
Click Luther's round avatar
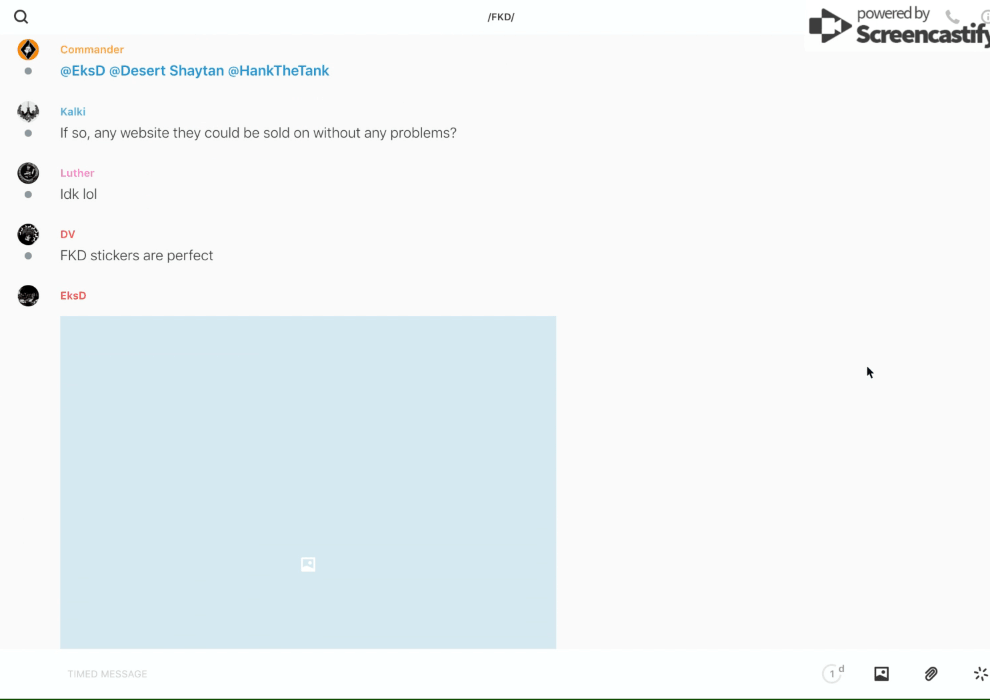28,173
